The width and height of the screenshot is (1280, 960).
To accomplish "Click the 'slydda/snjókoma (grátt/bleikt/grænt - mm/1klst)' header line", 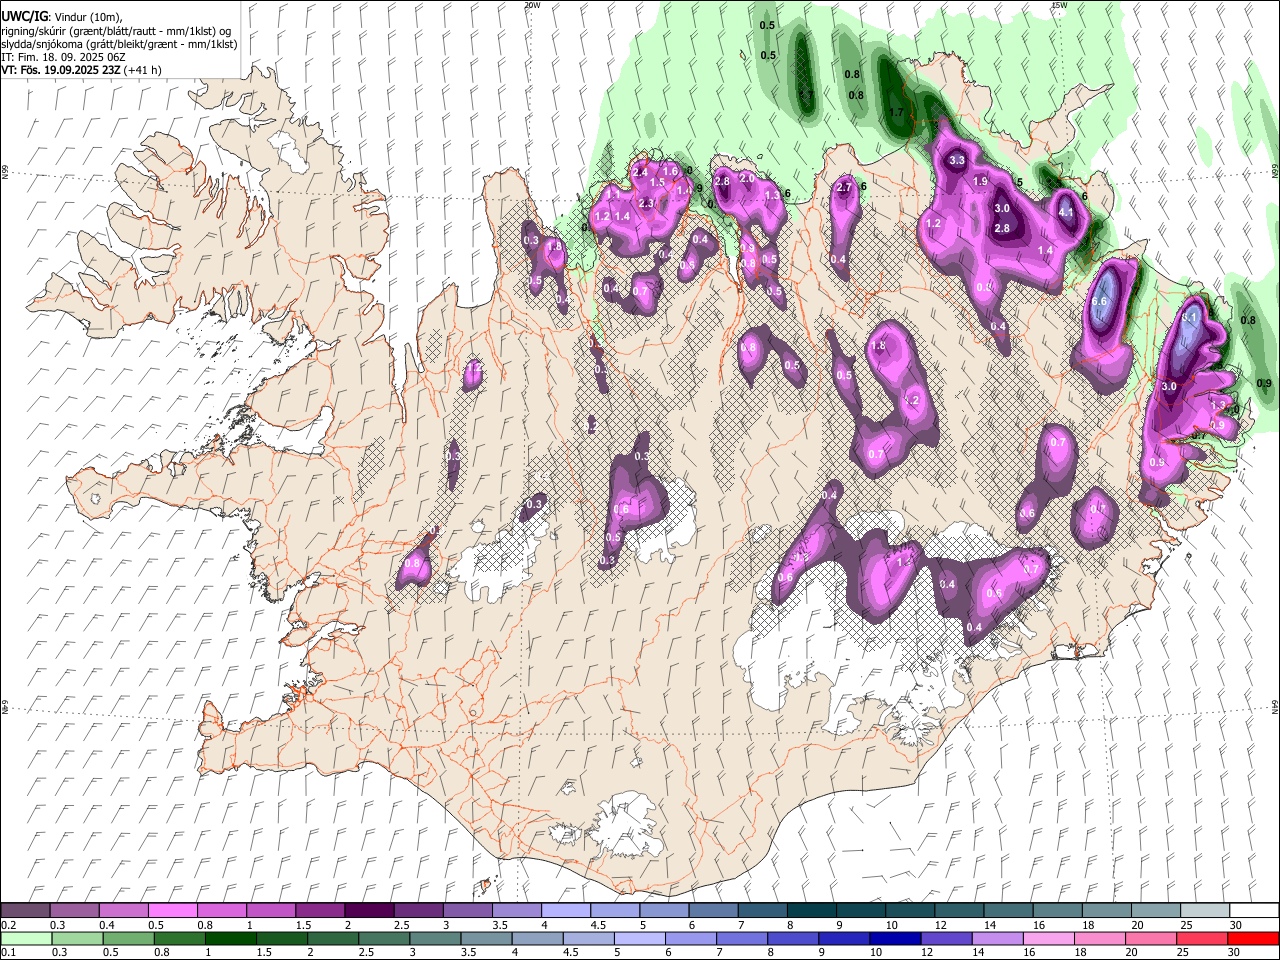I will click(x=119, y=44).
